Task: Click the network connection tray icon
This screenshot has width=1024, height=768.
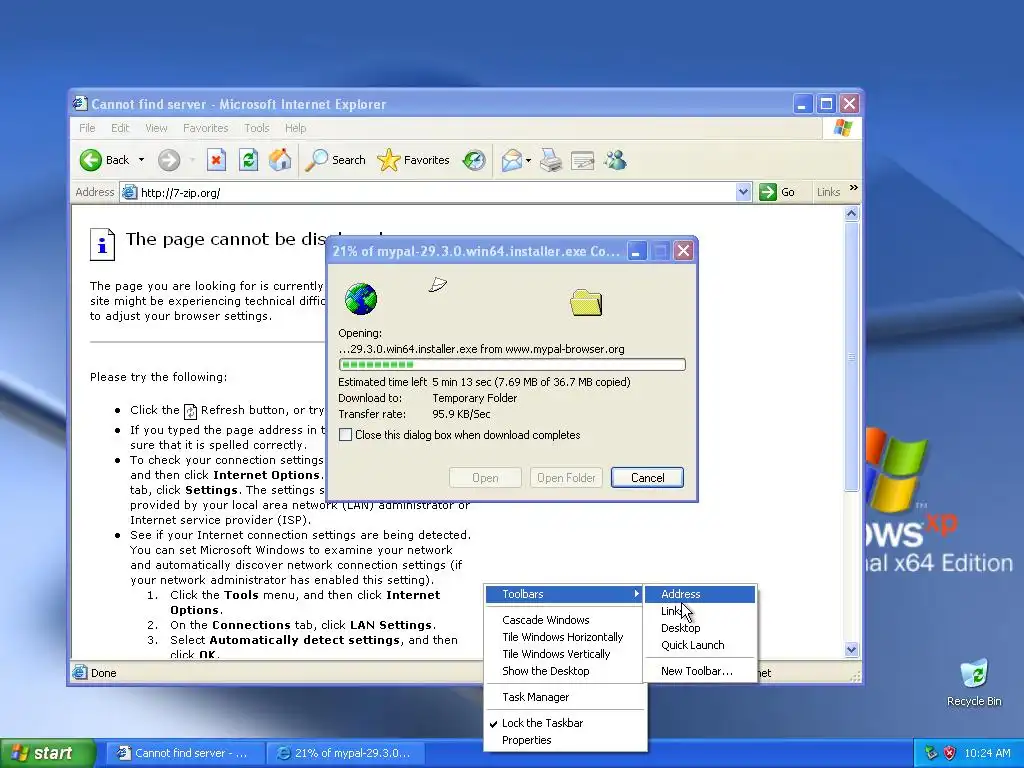Action: click(931, 753)
